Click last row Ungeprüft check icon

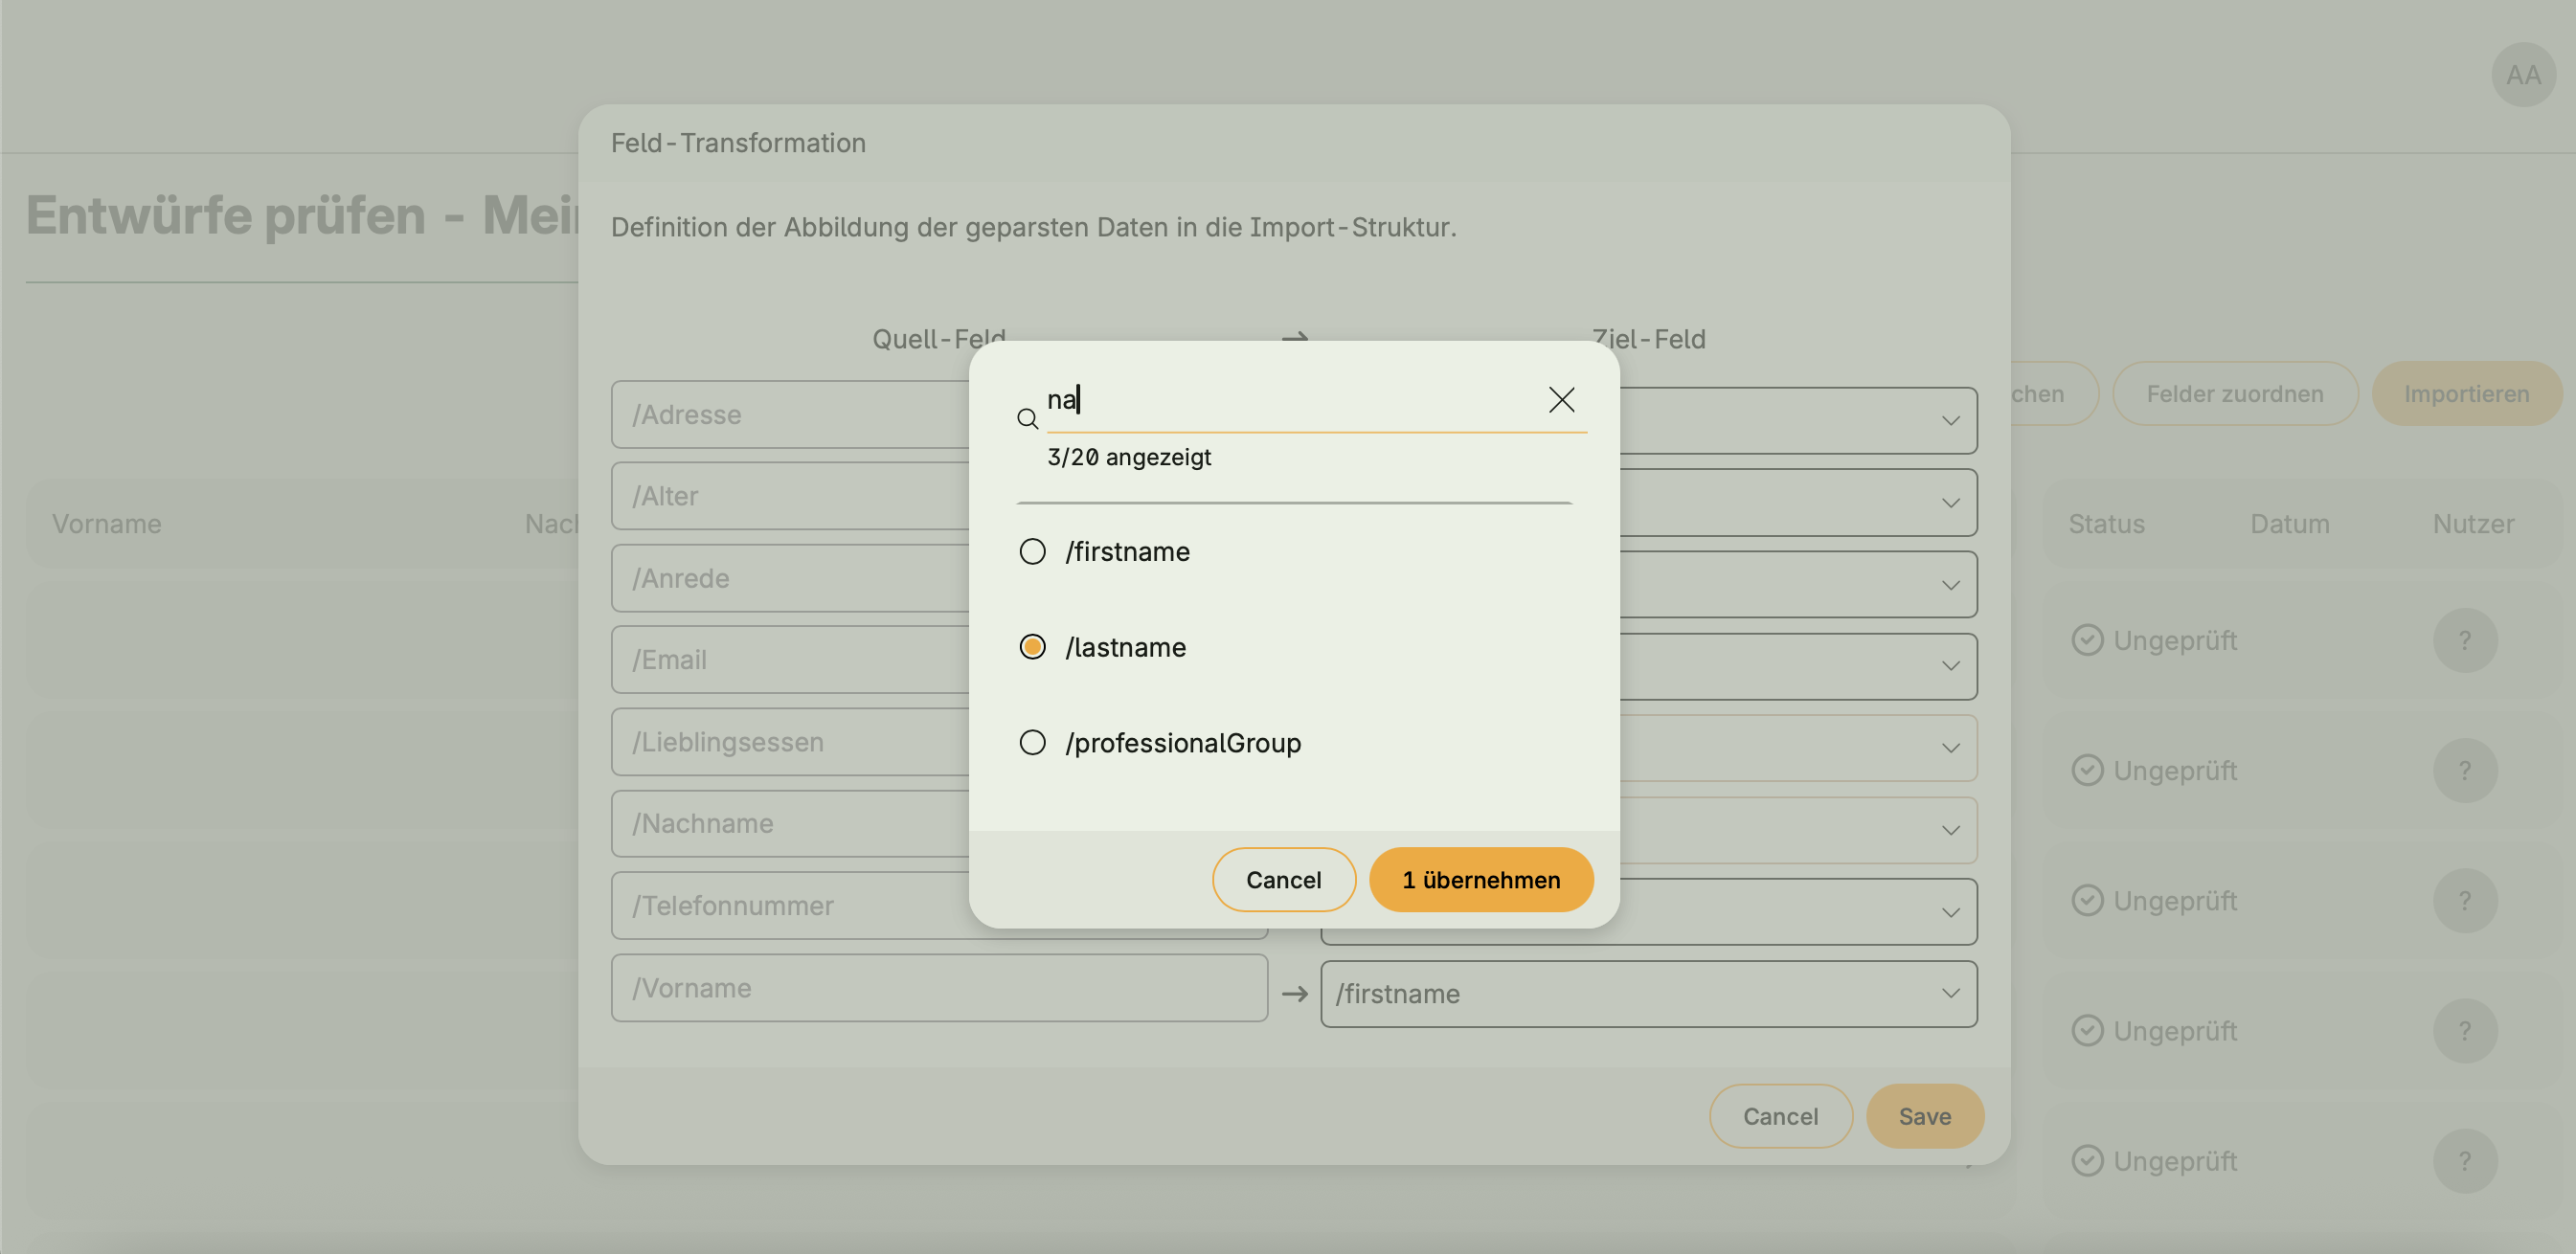point(2087,1161)
